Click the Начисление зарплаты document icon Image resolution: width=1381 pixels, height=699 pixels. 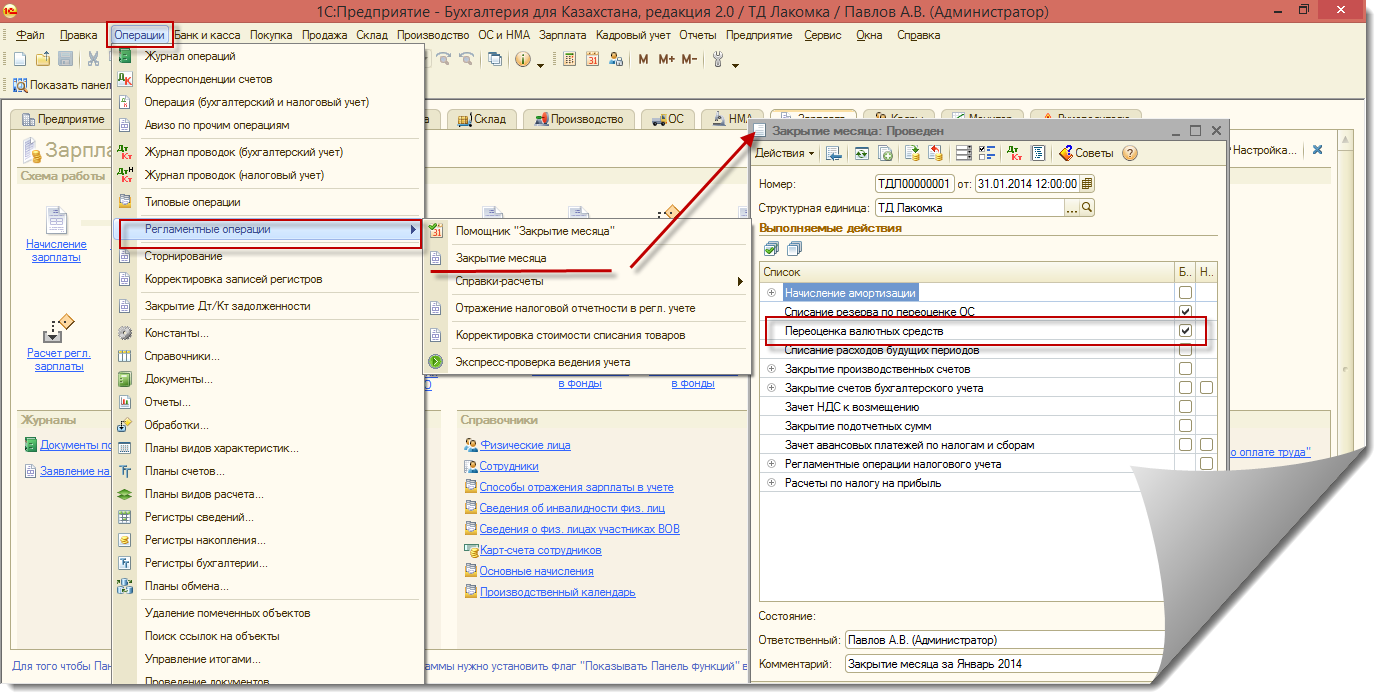point(57,220)
